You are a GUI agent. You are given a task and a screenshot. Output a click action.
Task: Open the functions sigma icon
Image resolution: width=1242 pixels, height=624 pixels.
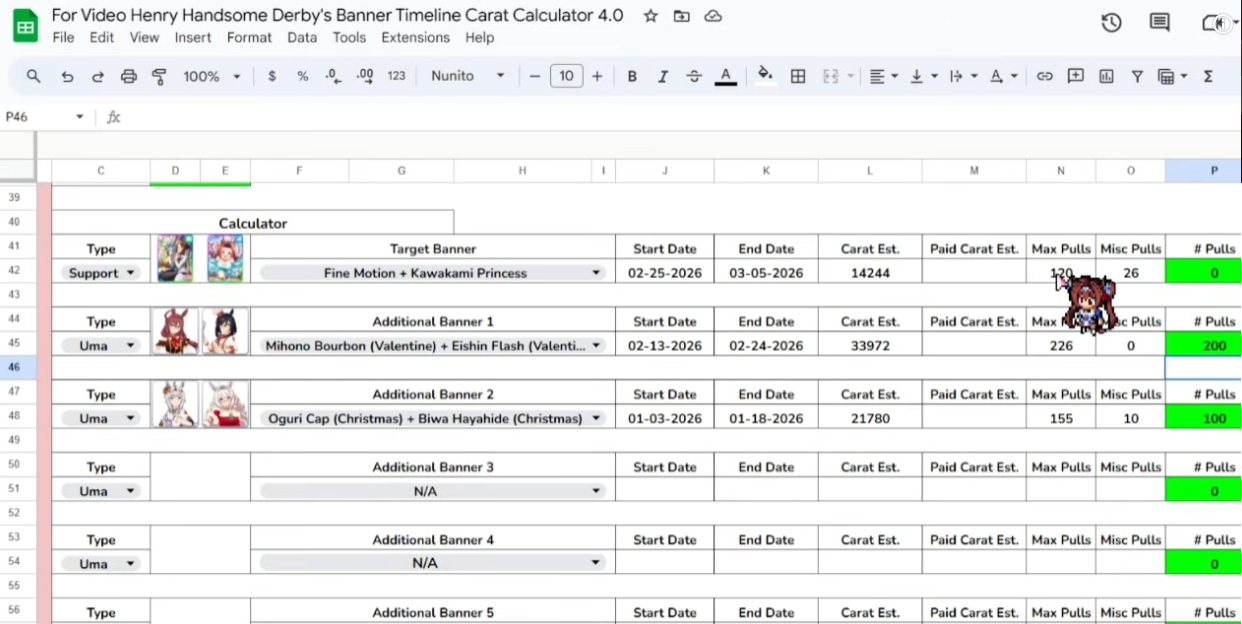pyautogui.click(x=1208, y=76)
